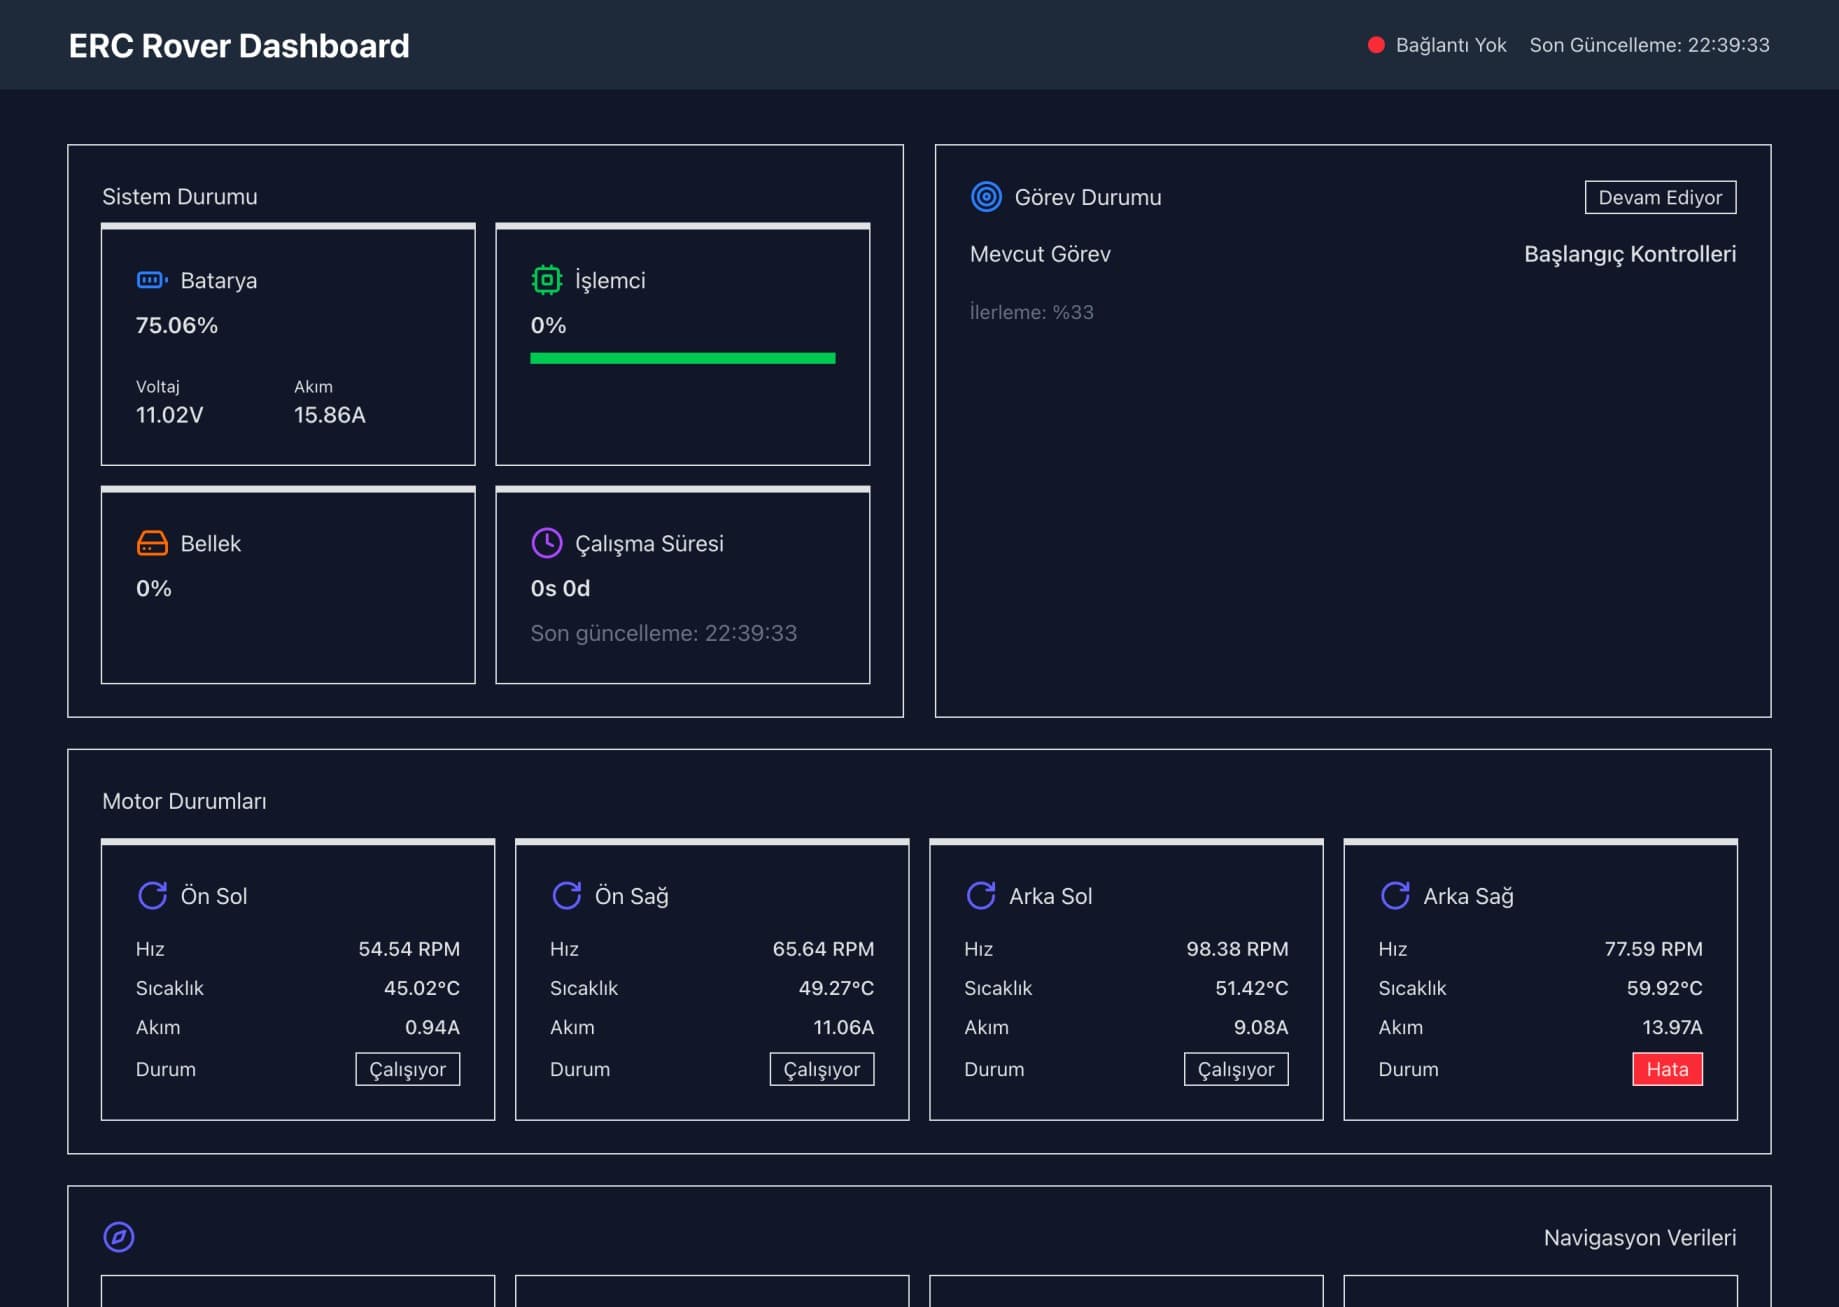Click the 45.02°C temperature value

point(422,988)
